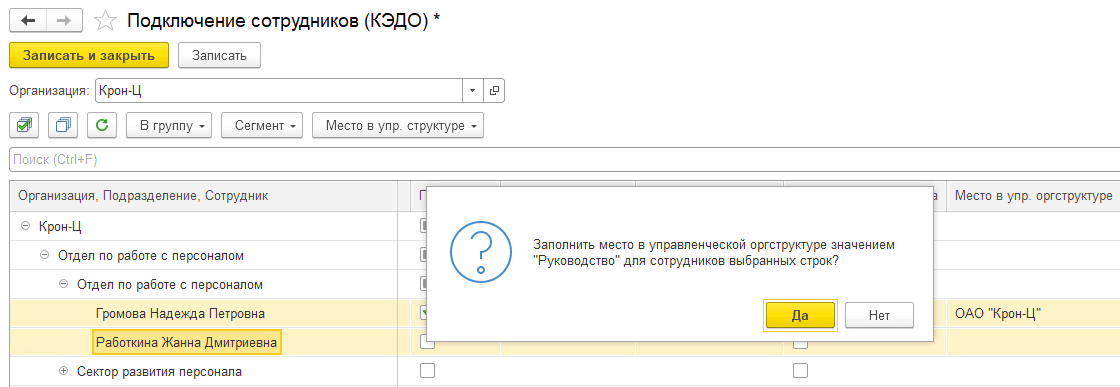The height and width of the screenshot is (387, 1120).
Task: Select row Работкина Жанна Дмитриевна
Action: point(187,343)
